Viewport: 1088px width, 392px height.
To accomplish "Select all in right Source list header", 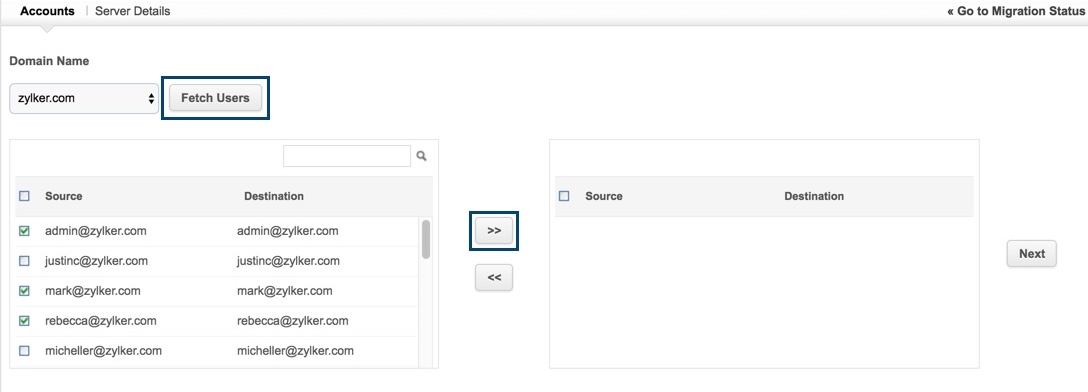I will [564, 196].
